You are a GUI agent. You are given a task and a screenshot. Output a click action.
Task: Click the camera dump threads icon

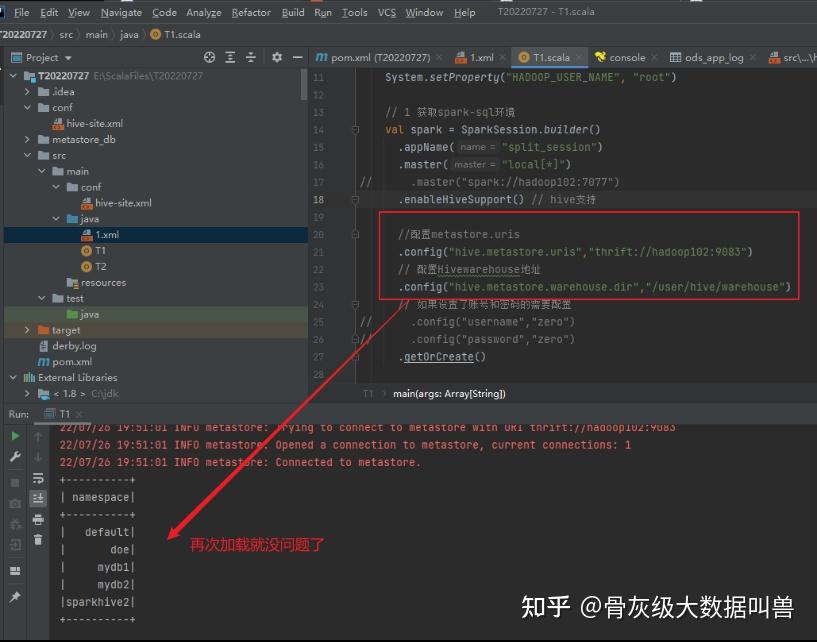coord(15,503)
